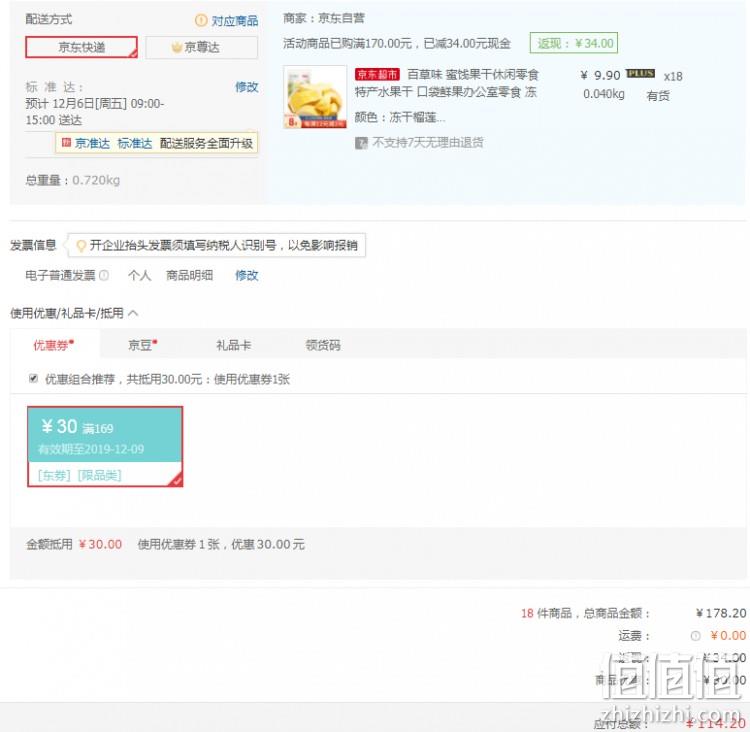Click the 商家：京东自营 label

[x=324, y=18]
